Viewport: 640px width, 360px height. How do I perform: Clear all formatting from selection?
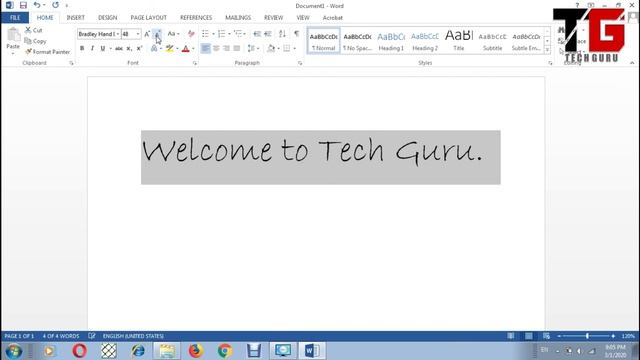click(x=191, y=34)
